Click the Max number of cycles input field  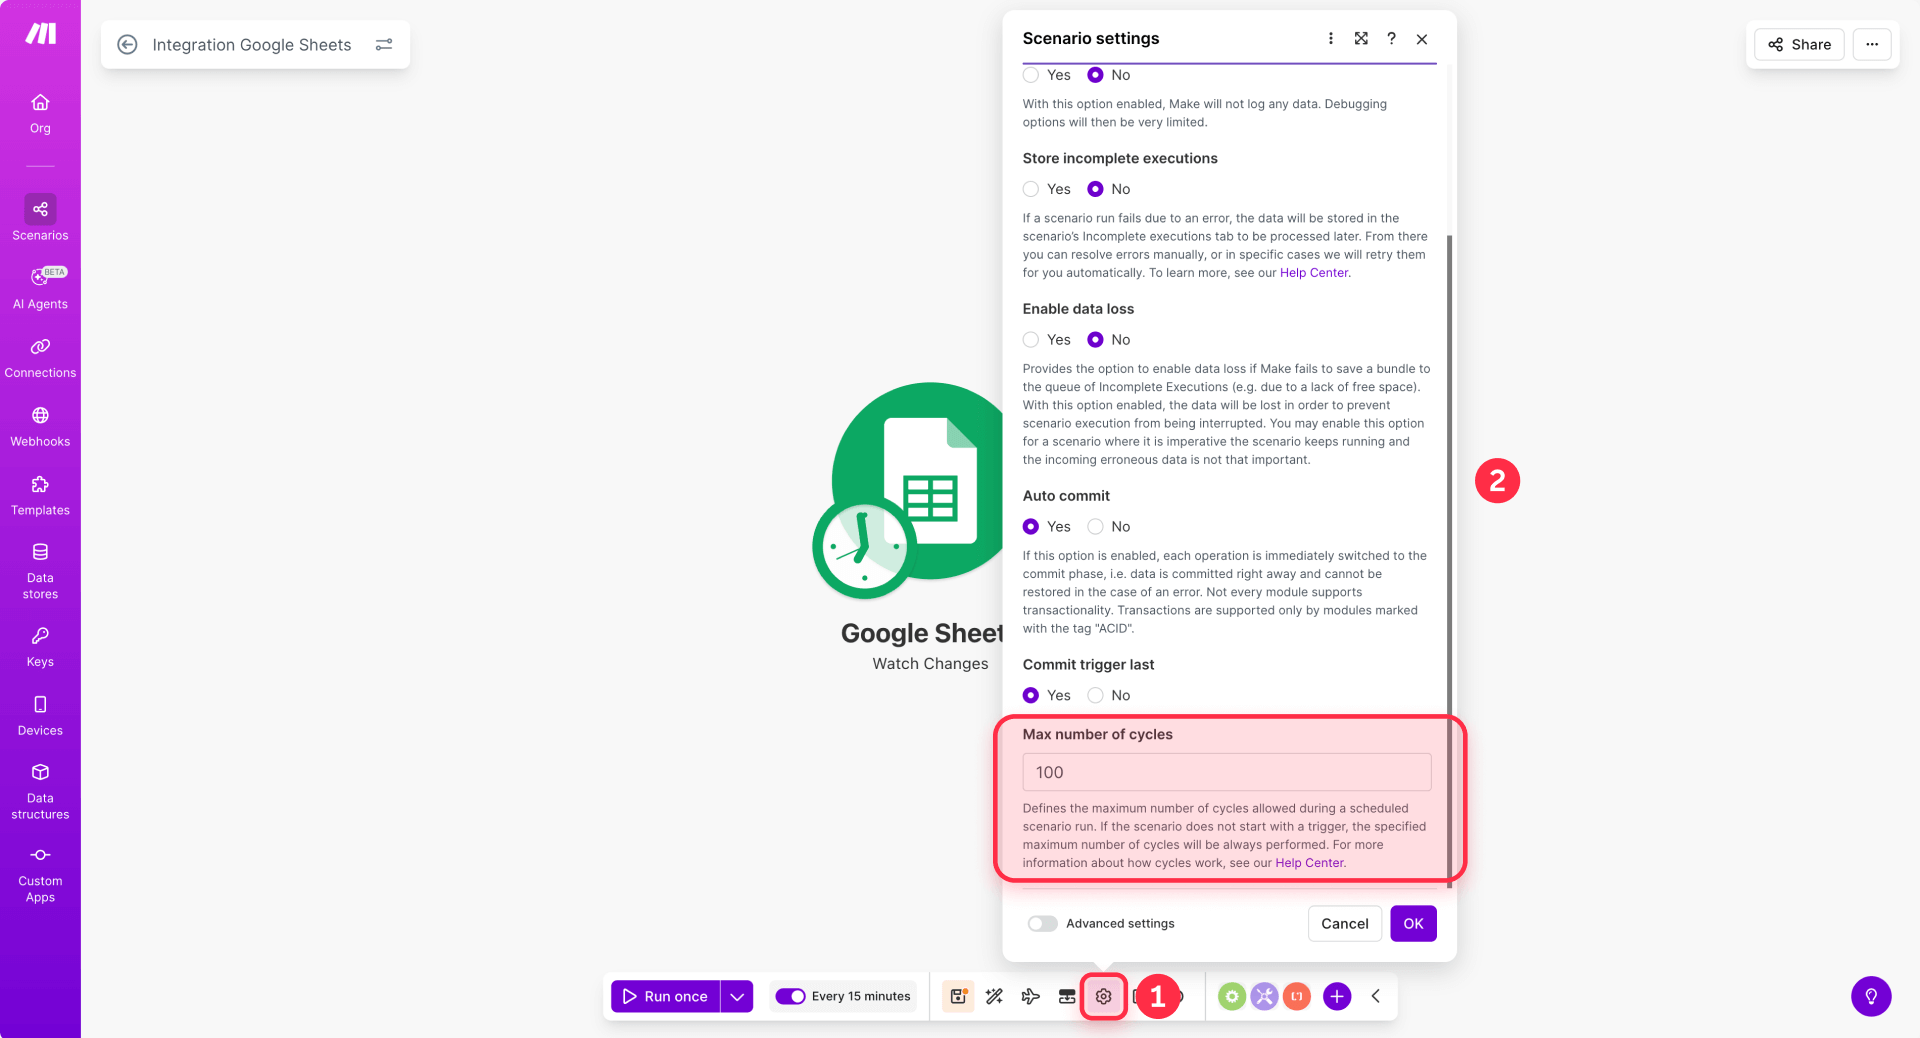1227,772
